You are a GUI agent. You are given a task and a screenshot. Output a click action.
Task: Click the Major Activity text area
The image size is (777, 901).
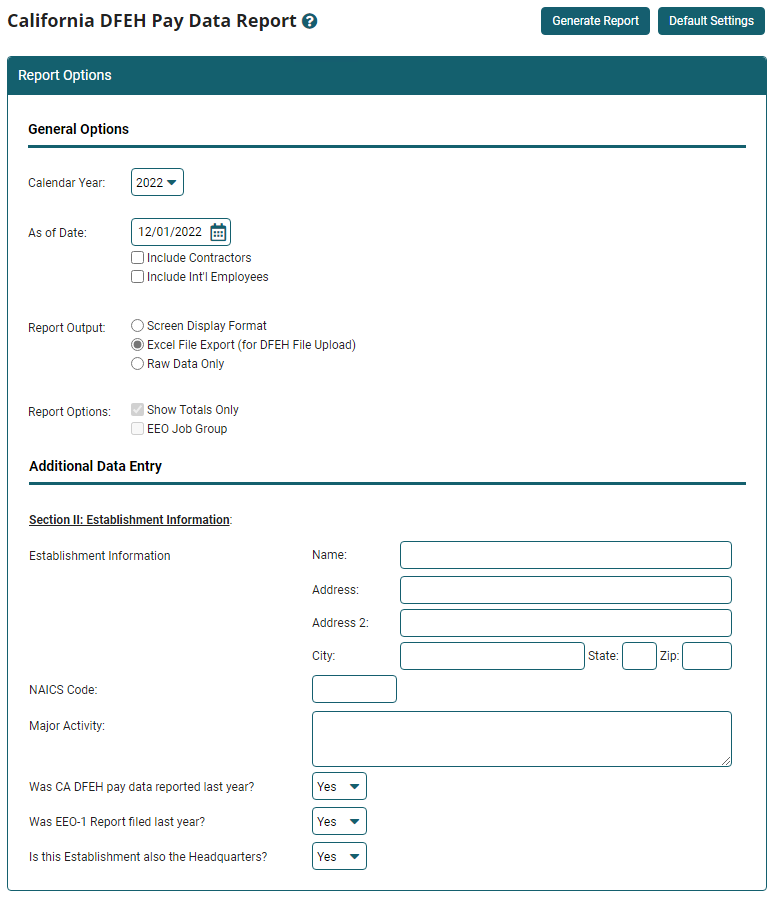coord(521,739)
